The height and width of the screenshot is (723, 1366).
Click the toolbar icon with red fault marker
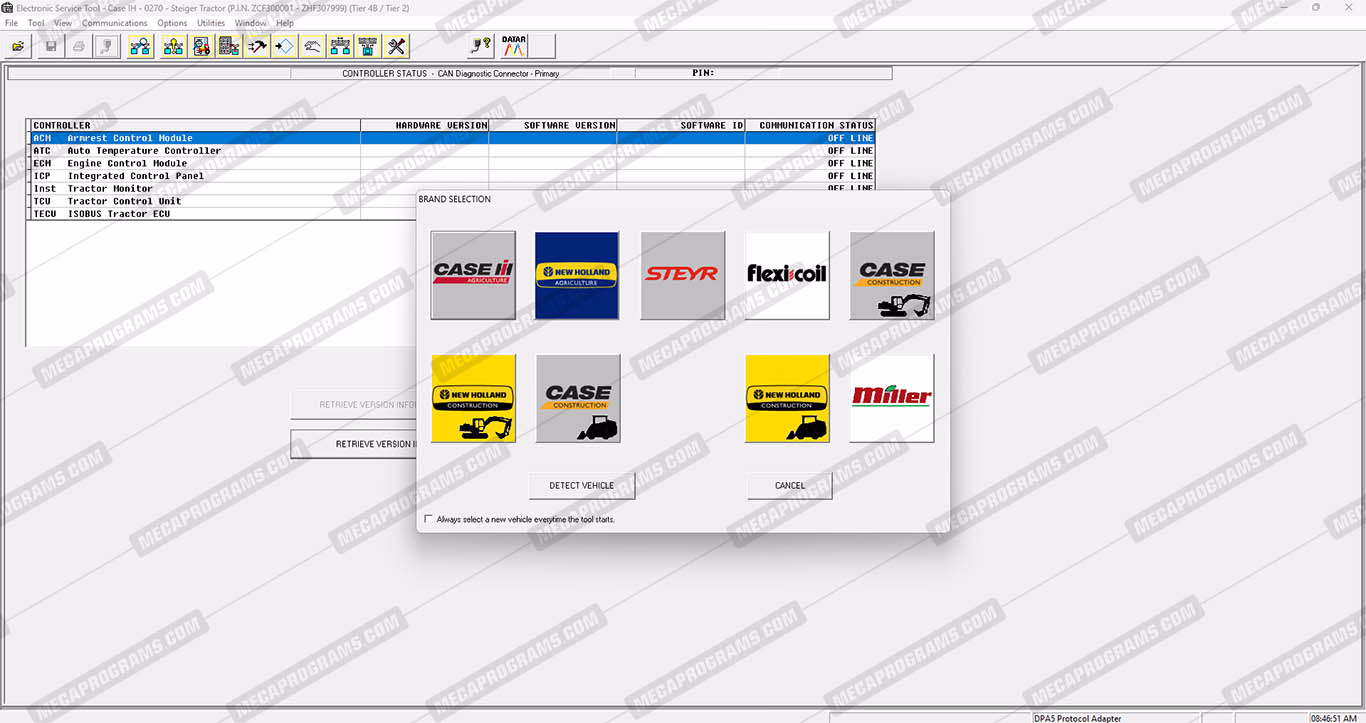point(201,46)
